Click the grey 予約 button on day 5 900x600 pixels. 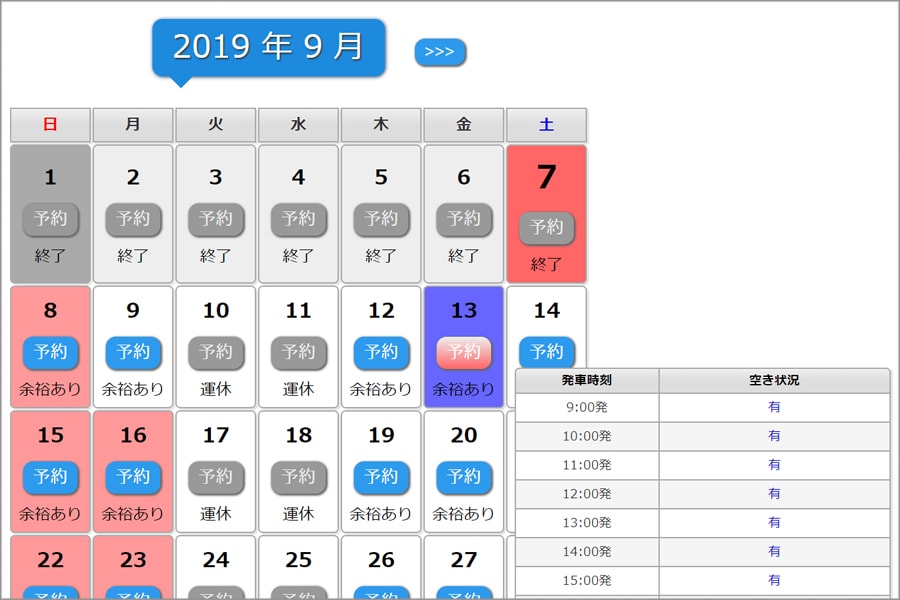[381, 219]
